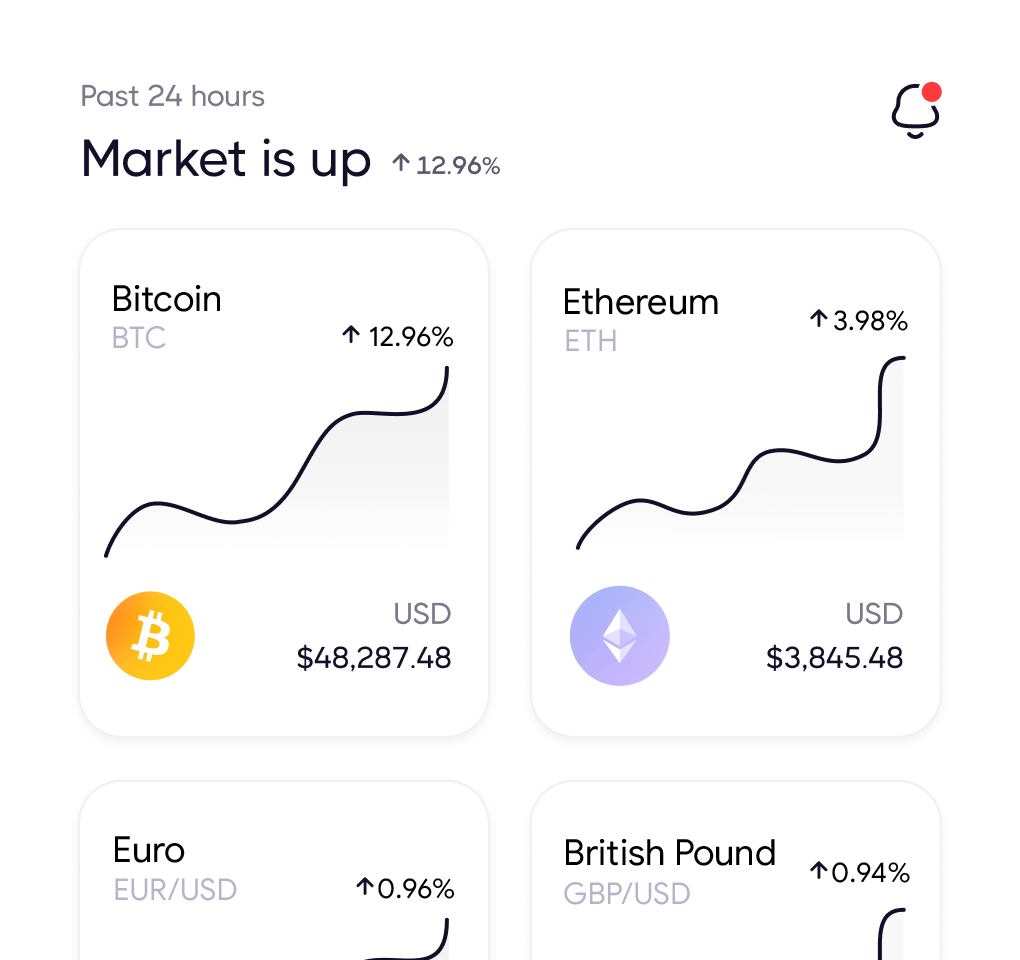Open the Ethereum ETH card
This screenshot has width=1020, height=960.
coord(735,483)
